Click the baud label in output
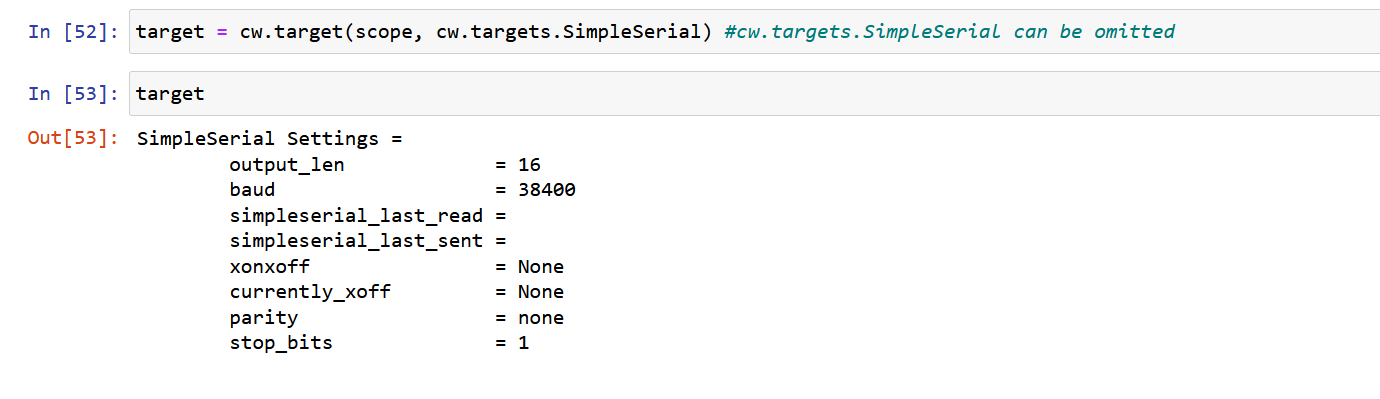This screenshot has width=1380, height=399. point(252,190)
